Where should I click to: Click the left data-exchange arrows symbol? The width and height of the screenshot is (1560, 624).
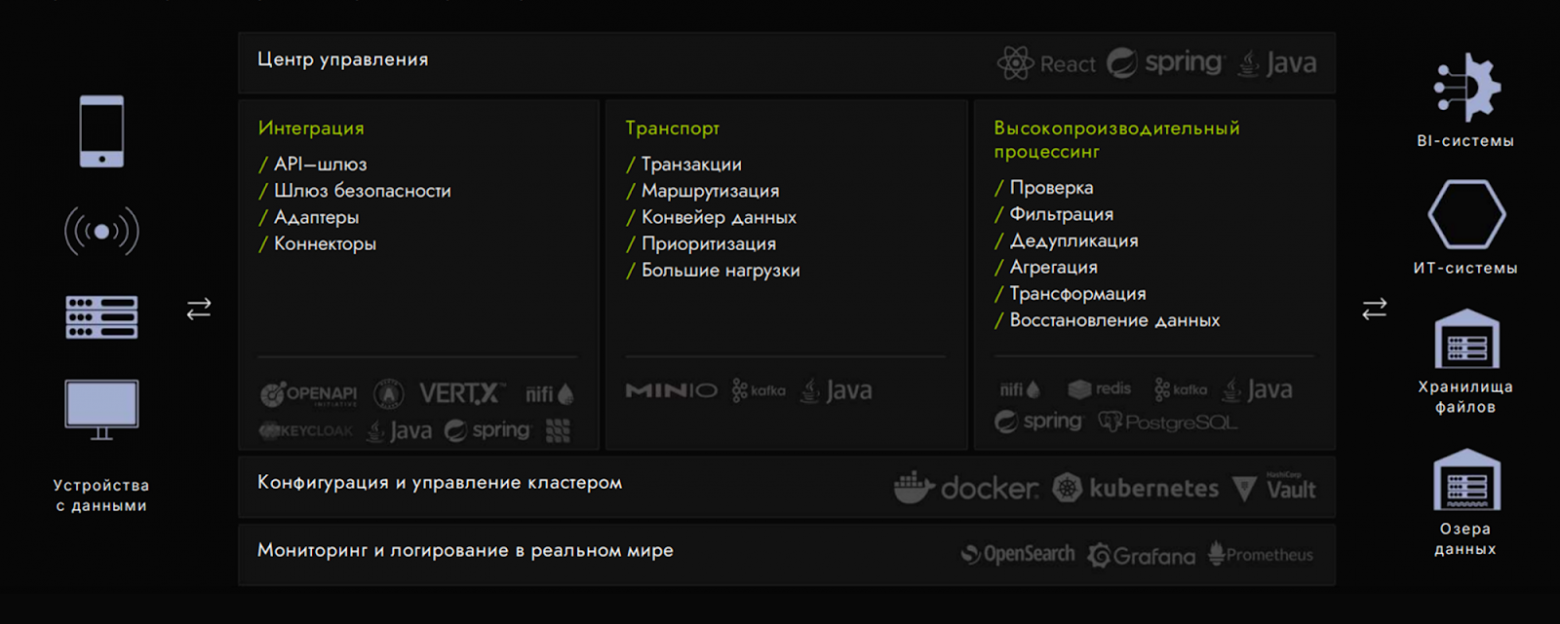click(x=198, y=310)
